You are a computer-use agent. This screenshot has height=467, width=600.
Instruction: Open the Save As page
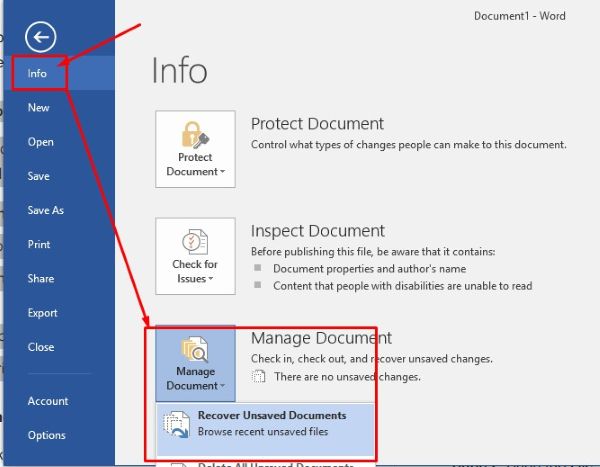(x=46, y=211)
